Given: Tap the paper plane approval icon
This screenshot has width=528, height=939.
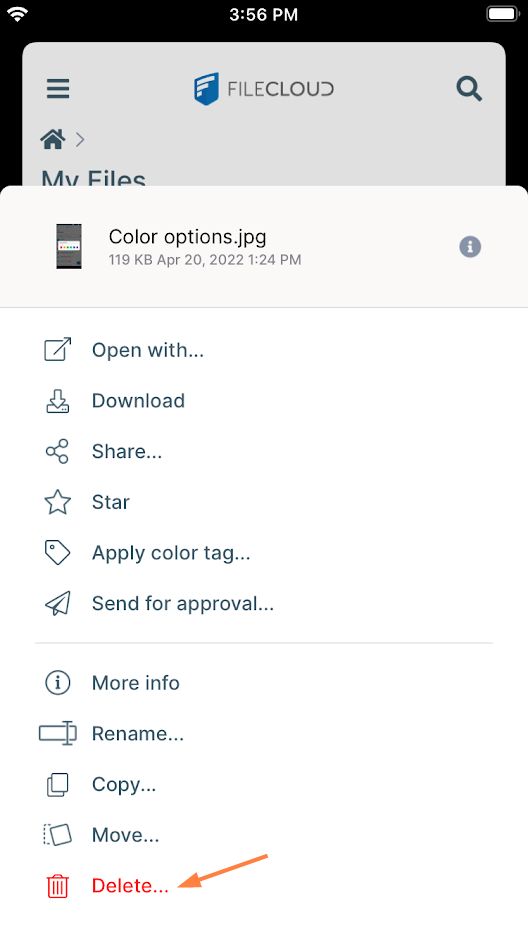Looking at the screenshot, I should click(x=57, y=603).
